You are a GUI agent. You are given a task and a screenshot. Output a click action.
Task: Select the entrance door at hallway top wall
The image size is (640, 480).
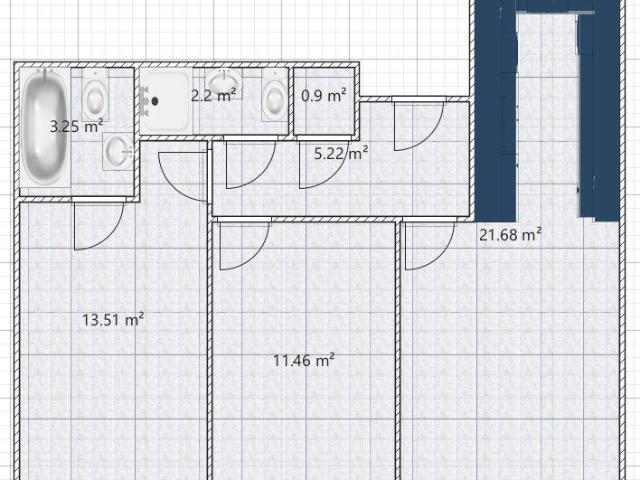(419, 124)
